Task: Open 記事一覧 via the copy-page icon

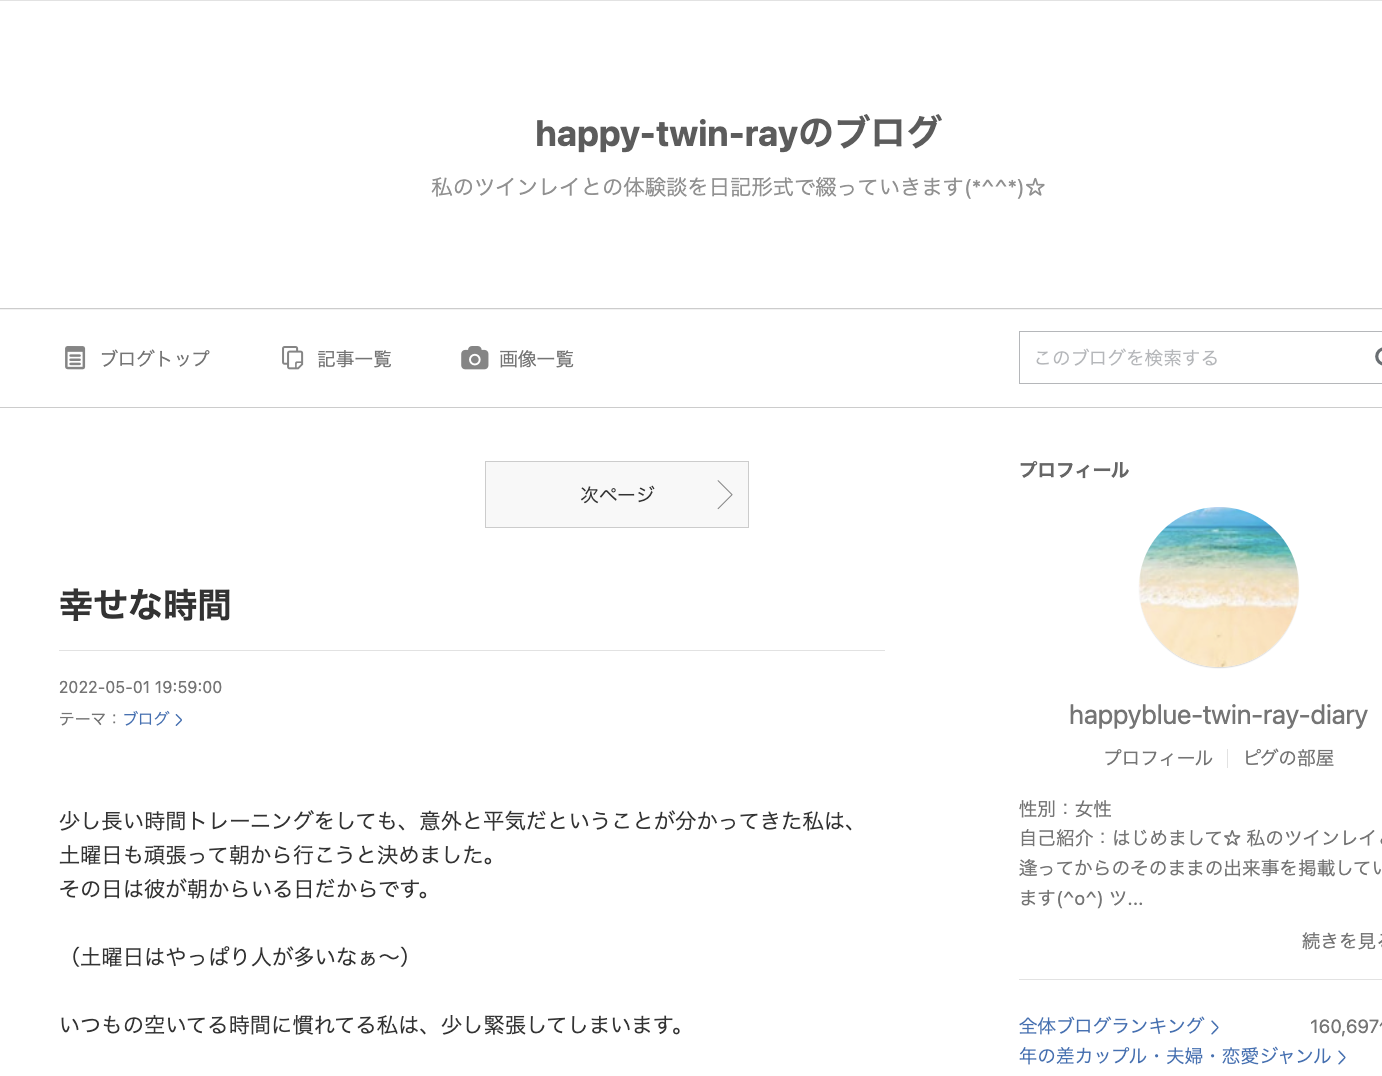Action: click(292, 358)
